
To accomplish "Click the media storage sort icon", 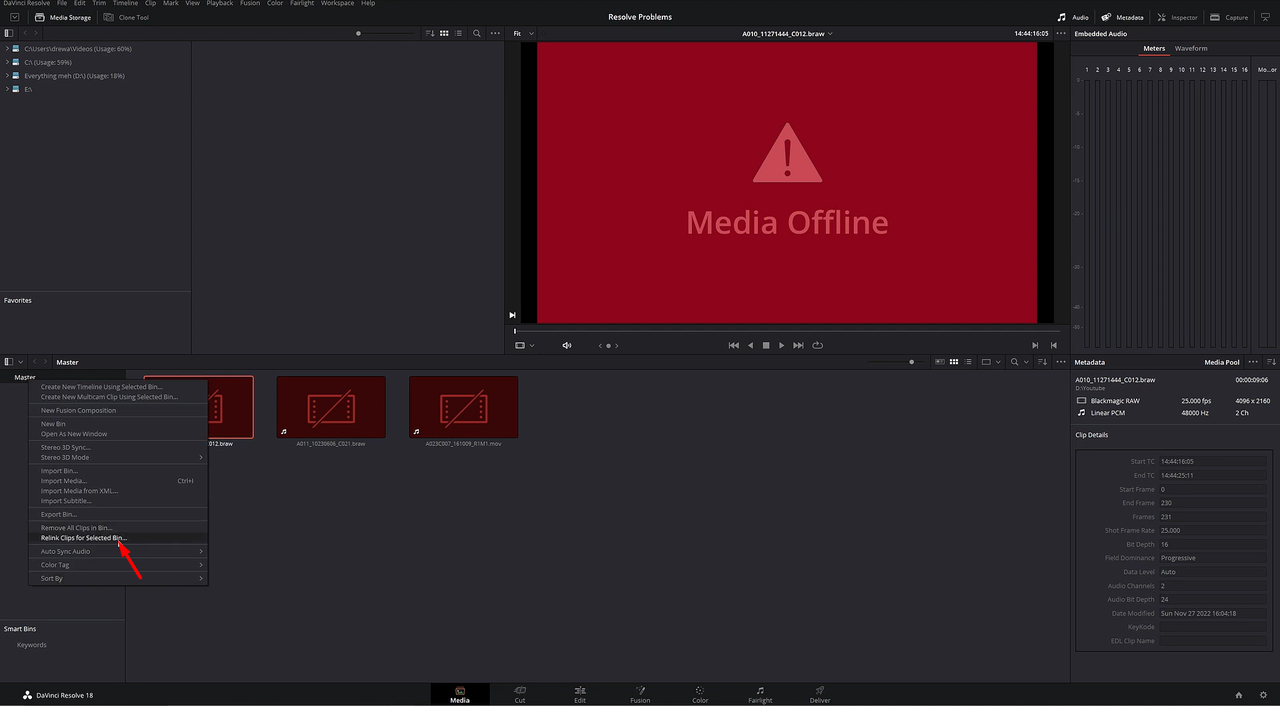I will 430,33.
